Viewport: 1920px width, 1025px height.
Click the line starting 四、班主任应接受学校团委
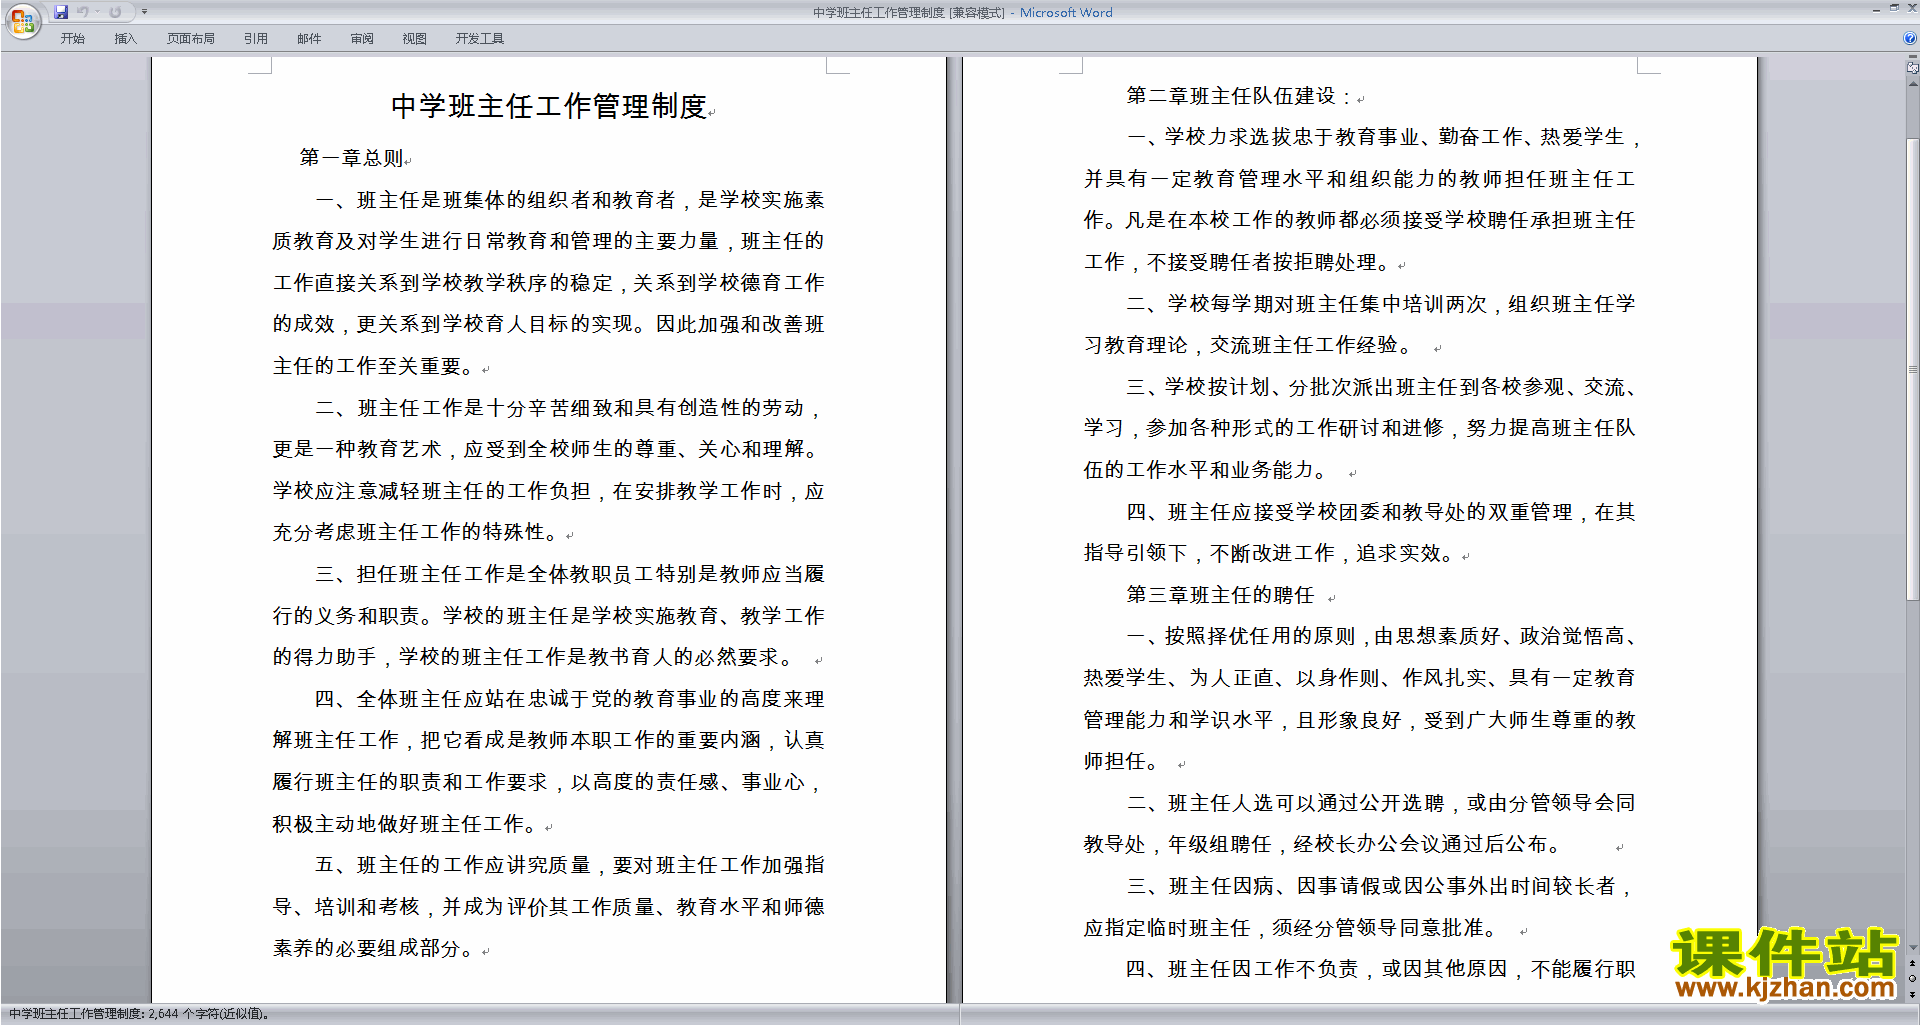pyautogui.click(x=1381, y=512)
